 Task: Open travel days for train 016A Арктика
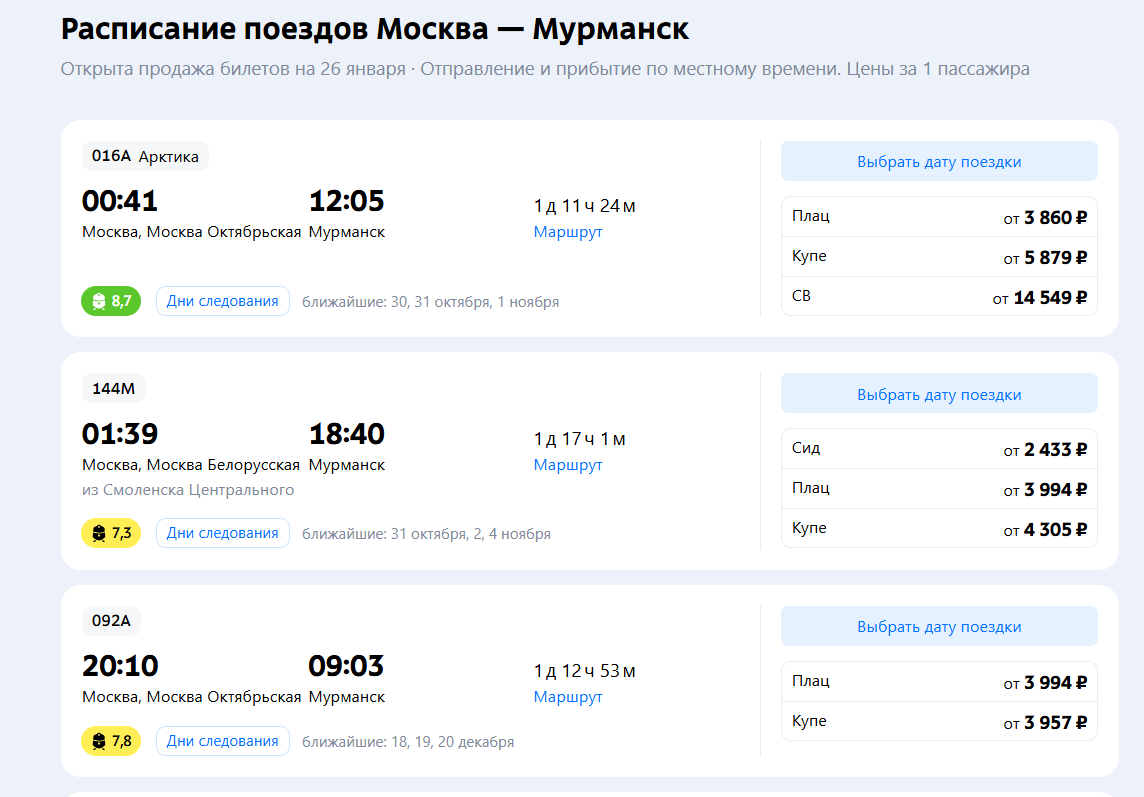point(223,301)
